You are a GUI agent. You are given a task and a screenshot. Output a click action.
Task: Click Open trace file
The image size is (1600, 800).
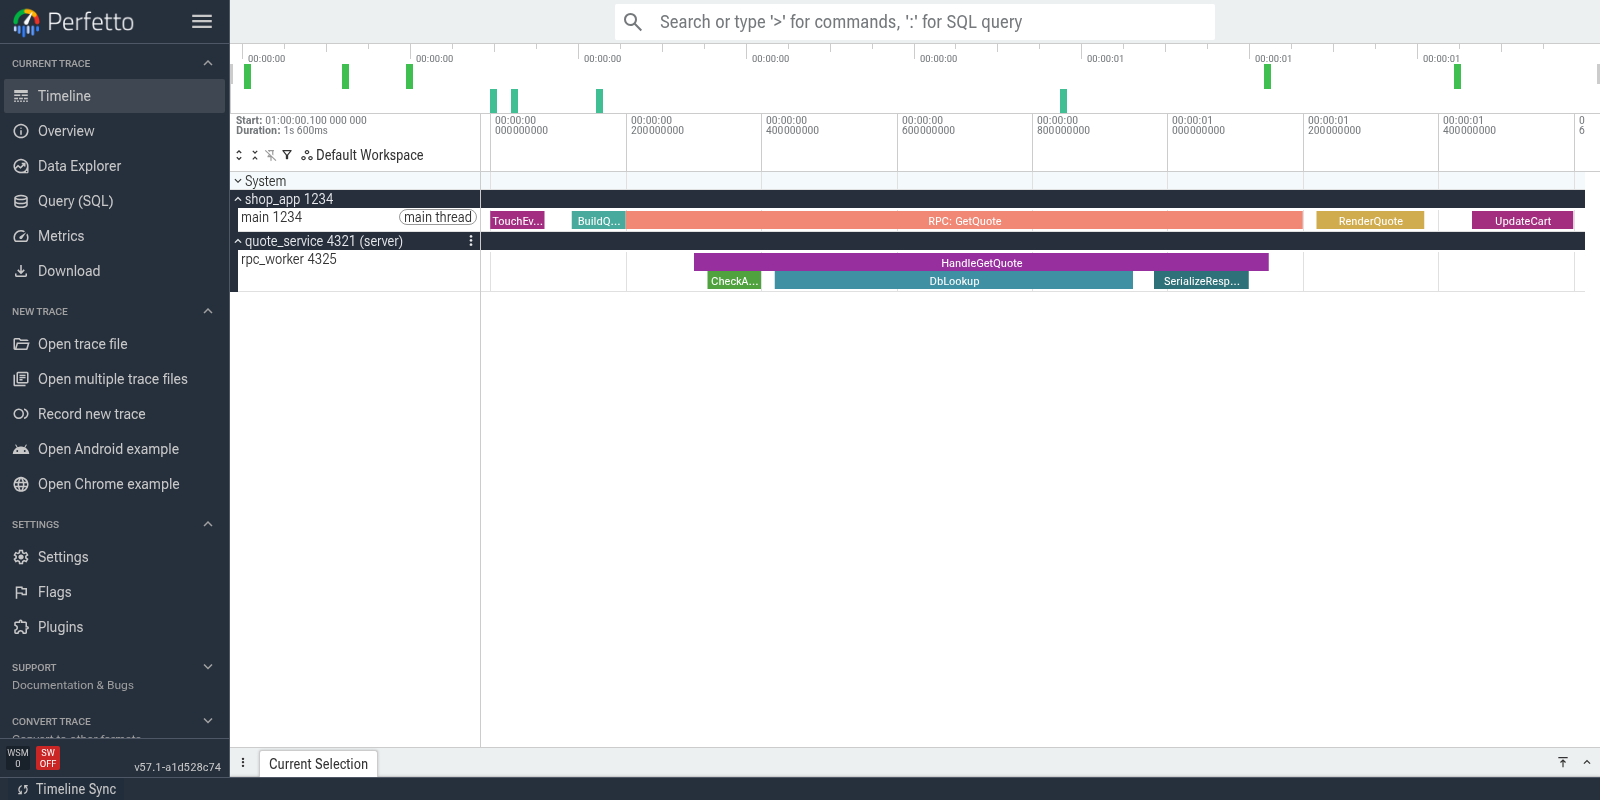coord(114,344)
